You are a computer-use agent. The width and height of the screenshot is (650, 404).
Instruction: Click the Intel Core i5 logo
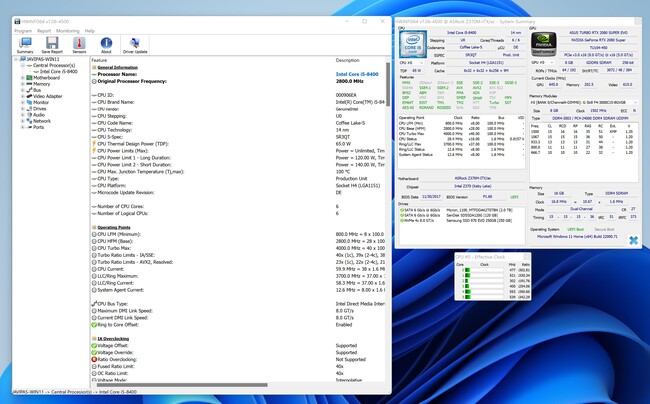pyautogui.click(x=411, y=46)
